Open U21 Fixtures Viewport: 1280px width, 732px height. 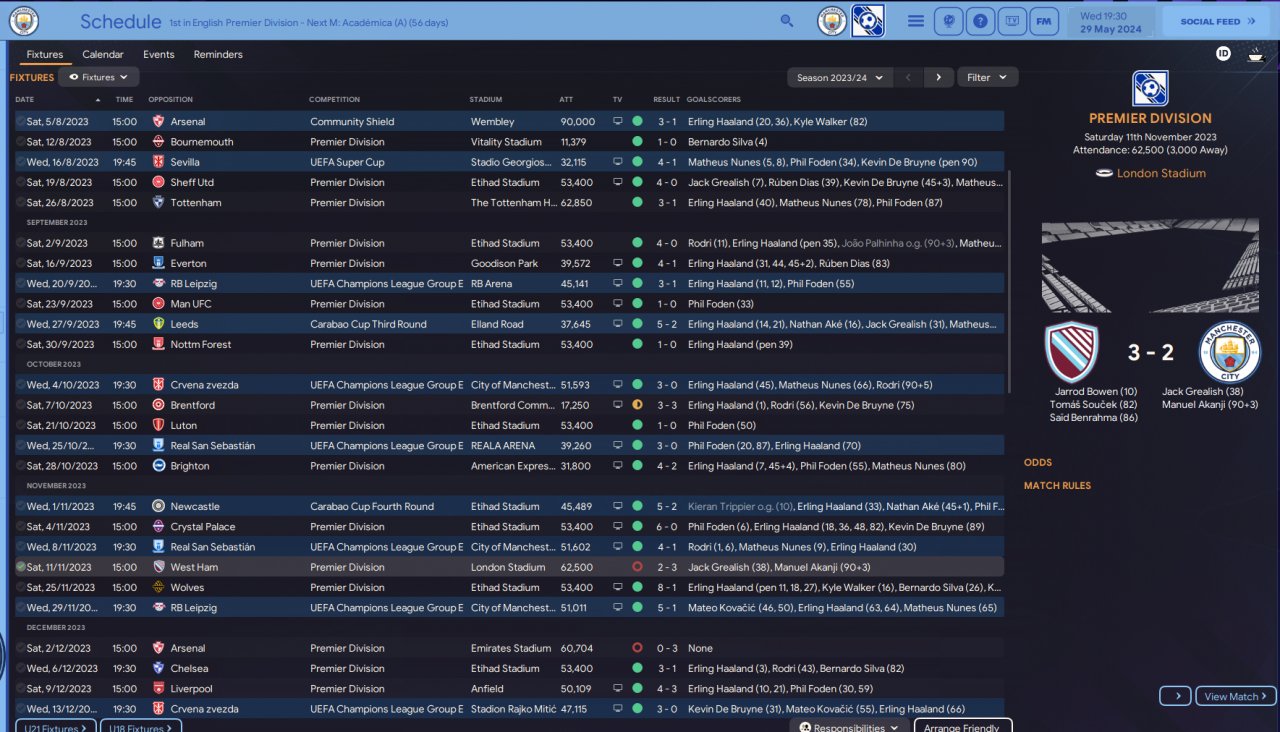(56, 727)
